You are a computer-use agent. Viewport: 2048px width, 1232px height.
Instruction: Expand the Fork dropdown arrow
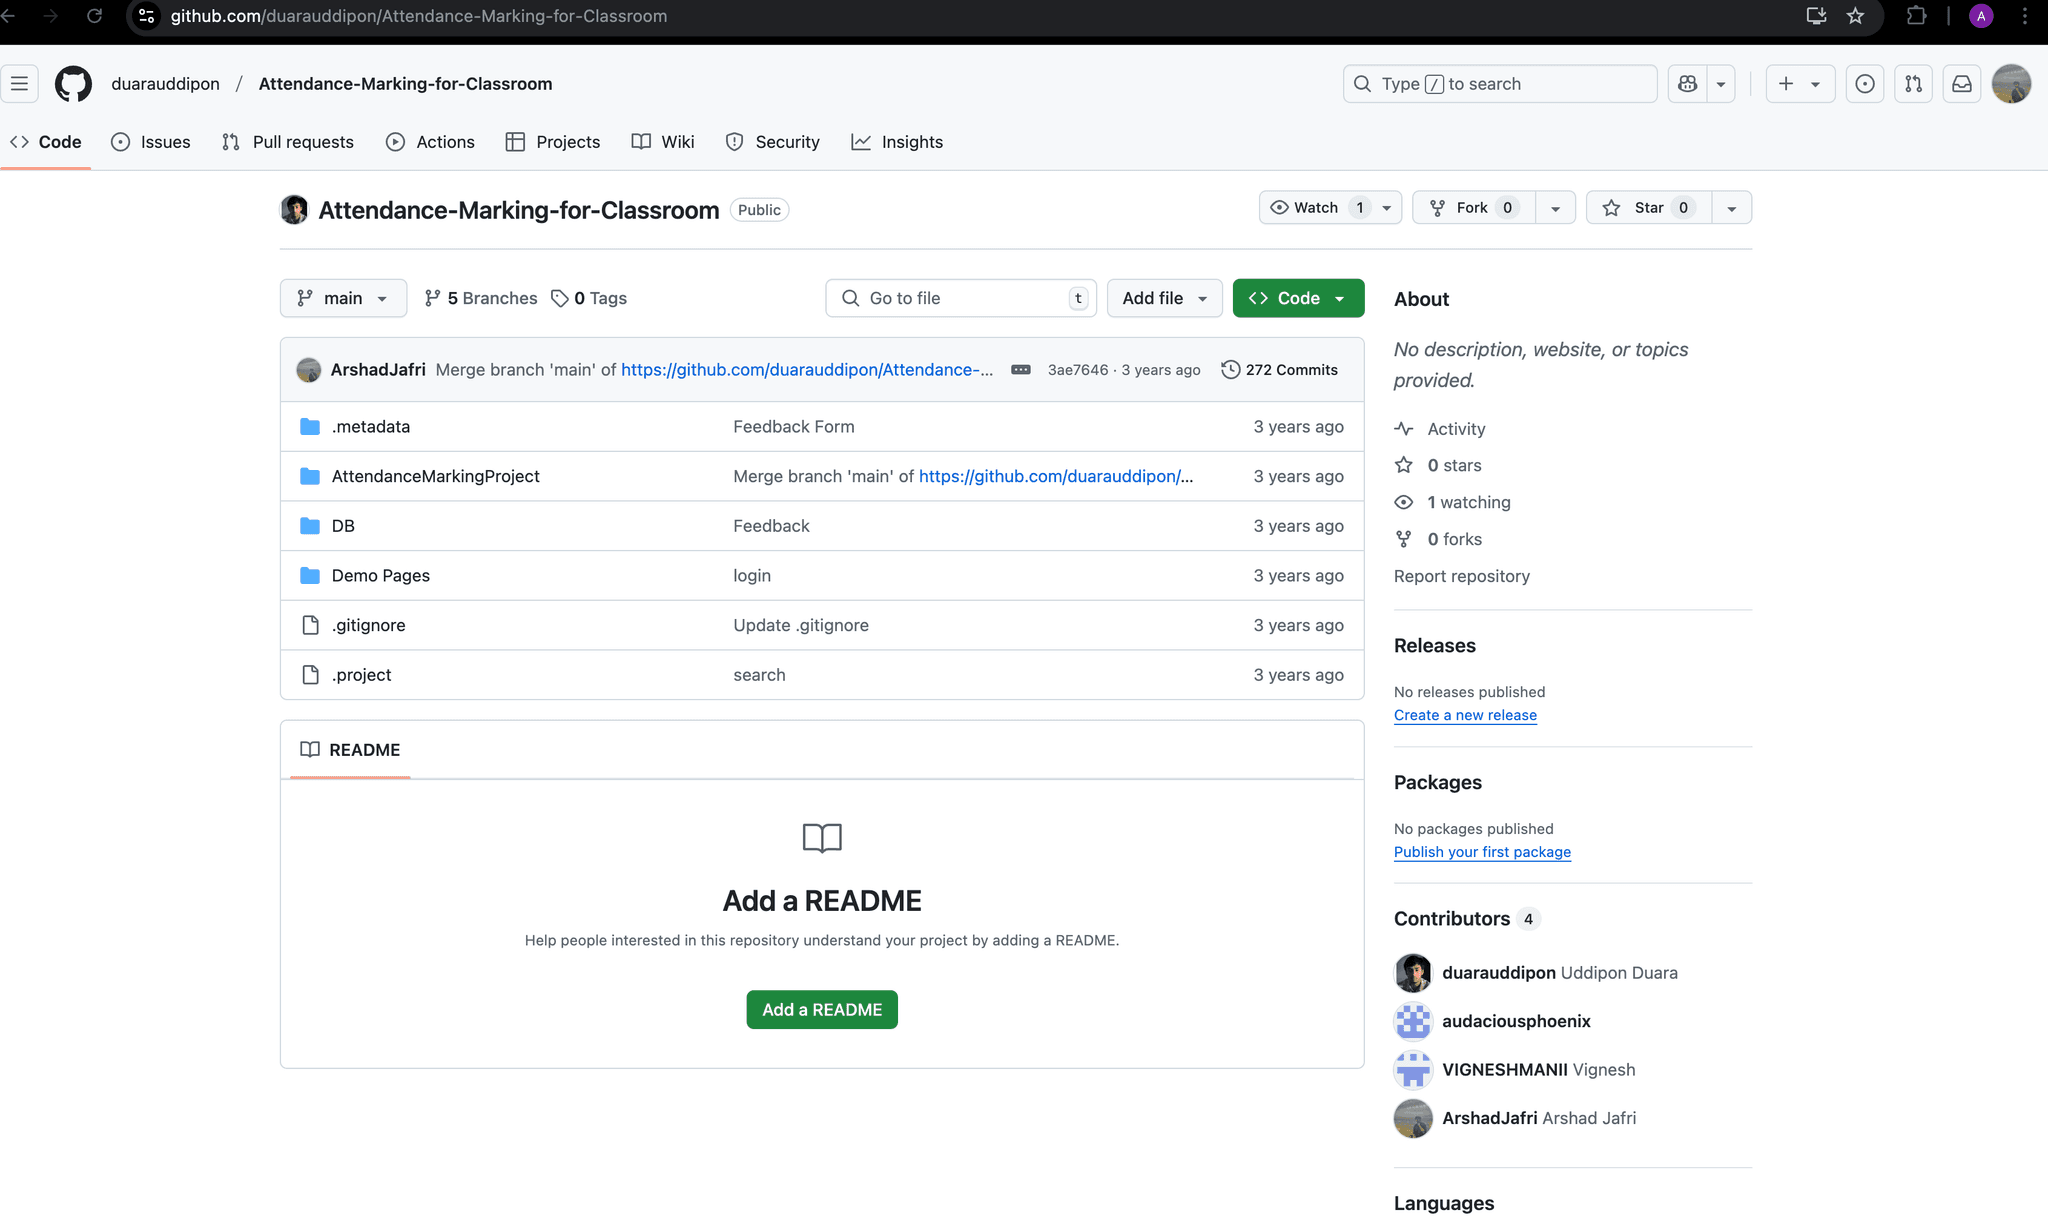click(1555, 208)
